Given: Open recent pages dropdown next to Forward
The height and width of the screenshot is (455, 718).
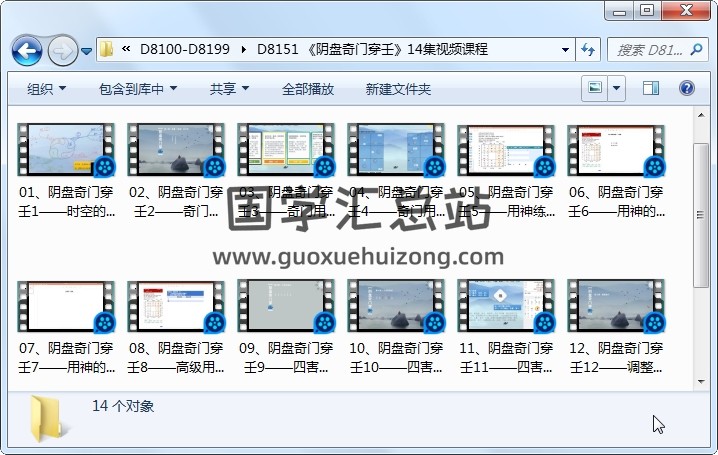Looking at the screenshot, I should coord(86,50).
